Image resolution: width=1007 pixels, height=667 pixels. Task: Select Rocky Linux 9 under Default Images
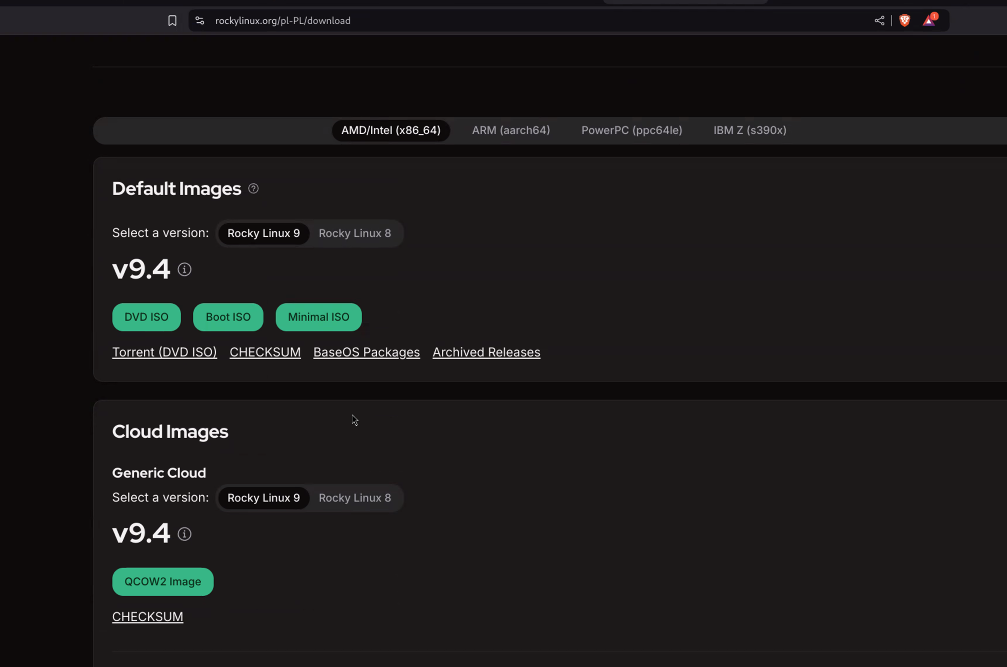[263, 233]
